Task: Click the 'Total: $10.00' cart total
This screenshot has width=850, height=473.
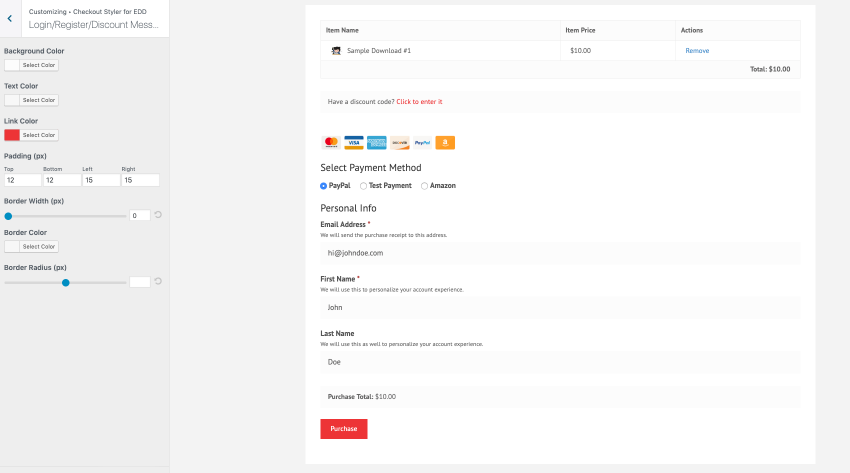Action: point(770,69)
